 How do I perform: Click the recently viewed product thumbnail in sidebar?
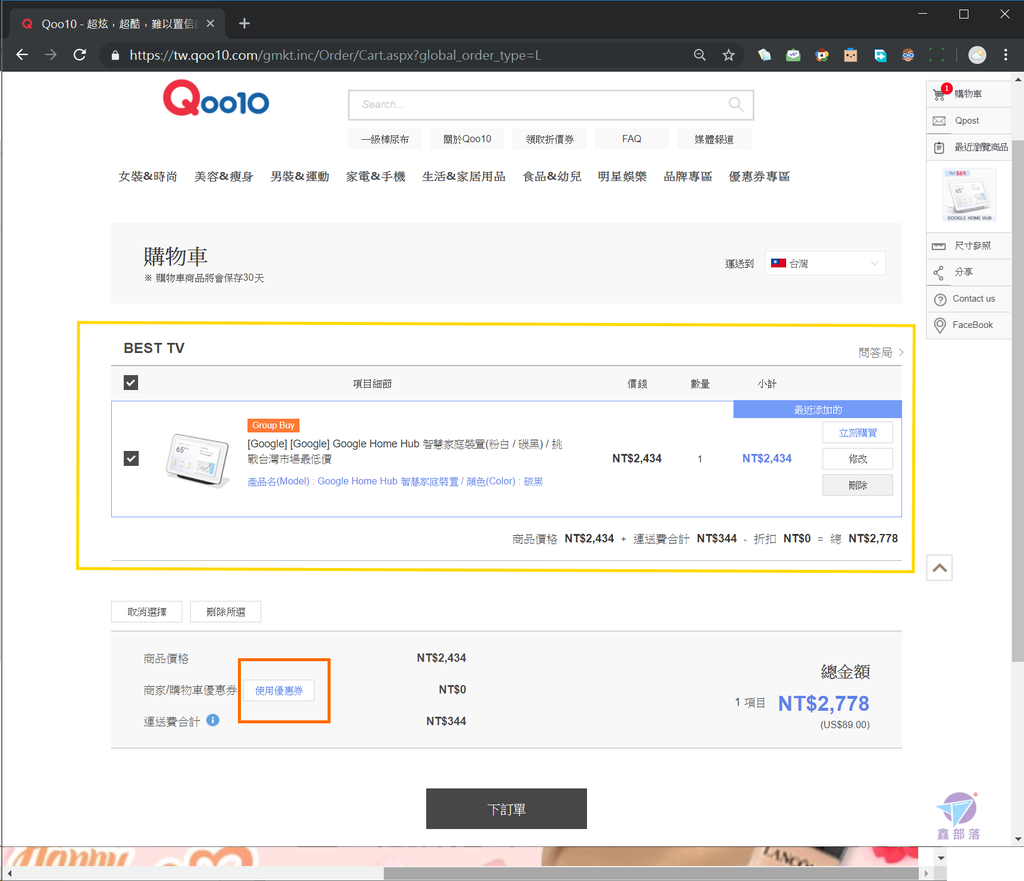point(969,195)
